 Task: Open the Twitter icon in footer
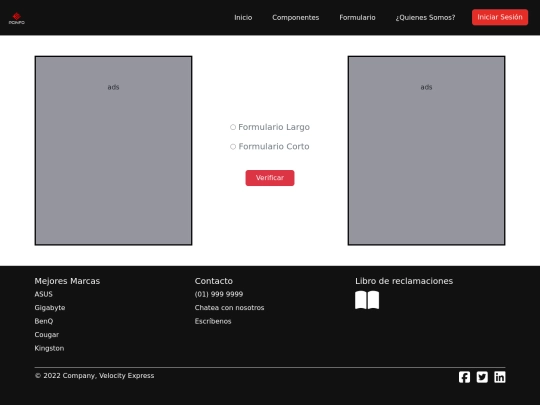tap(482, 377)
